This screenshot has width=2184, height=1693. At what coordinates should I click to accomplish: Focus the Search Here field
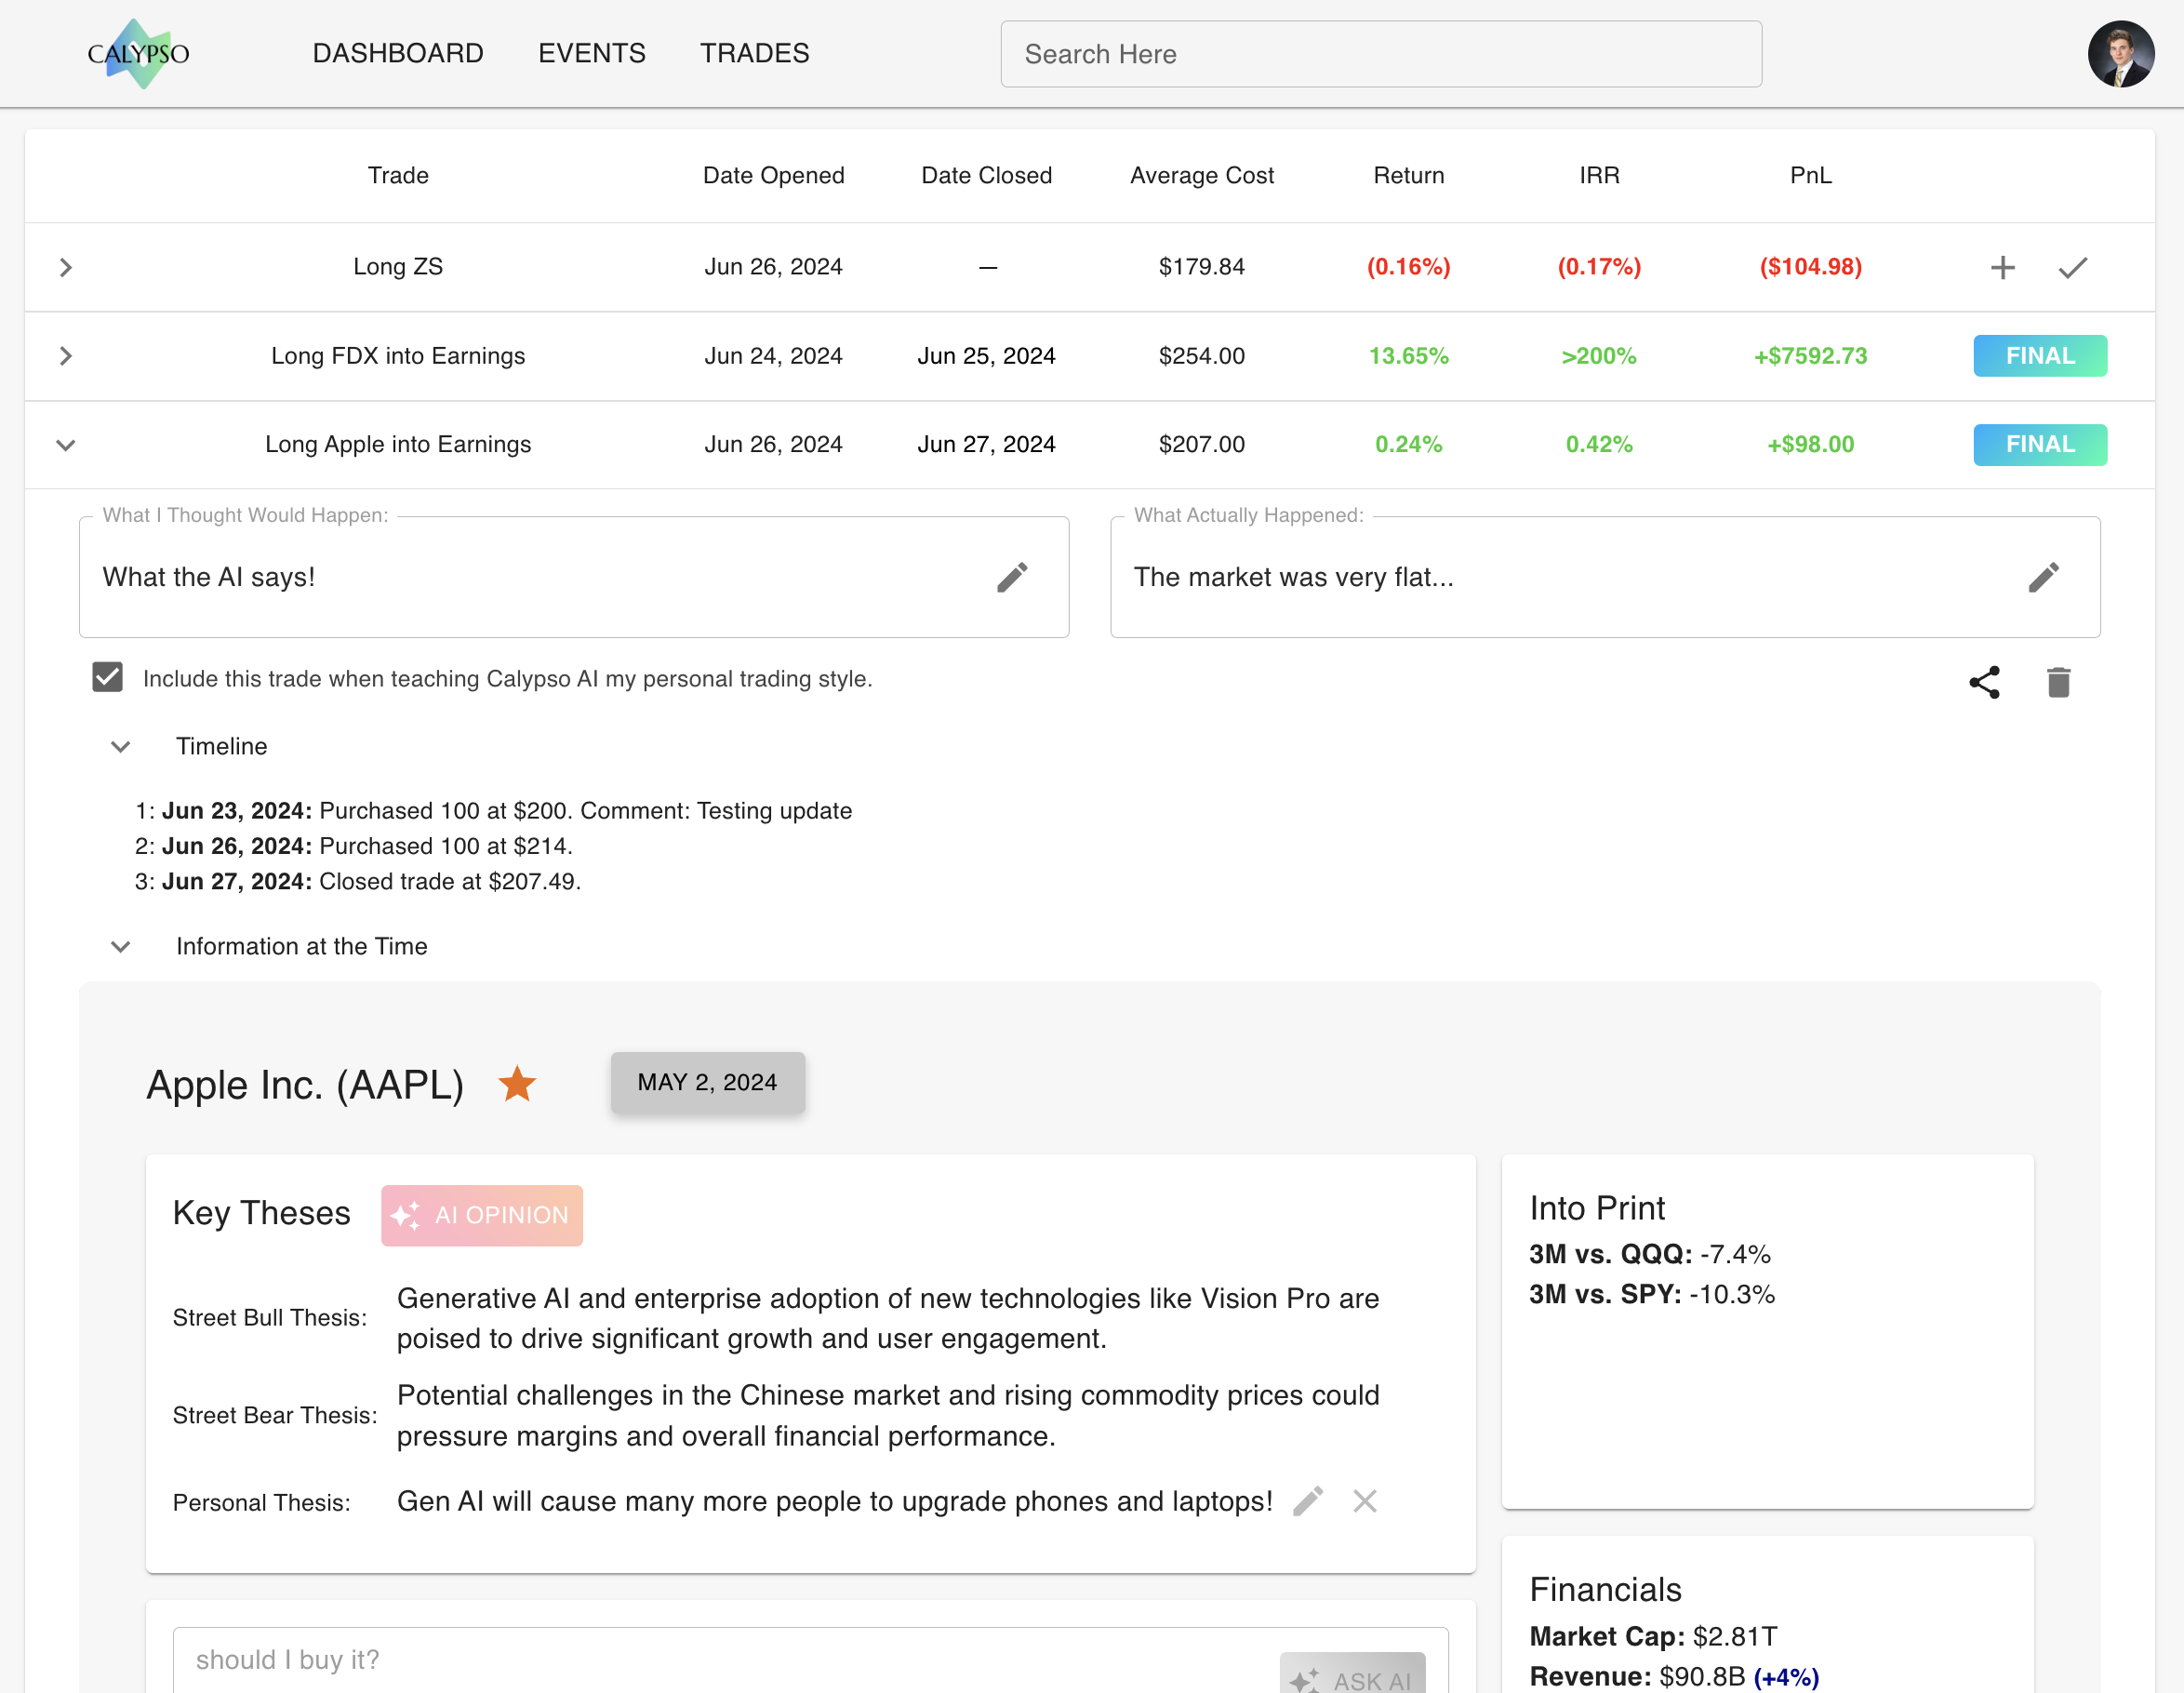1380,54
